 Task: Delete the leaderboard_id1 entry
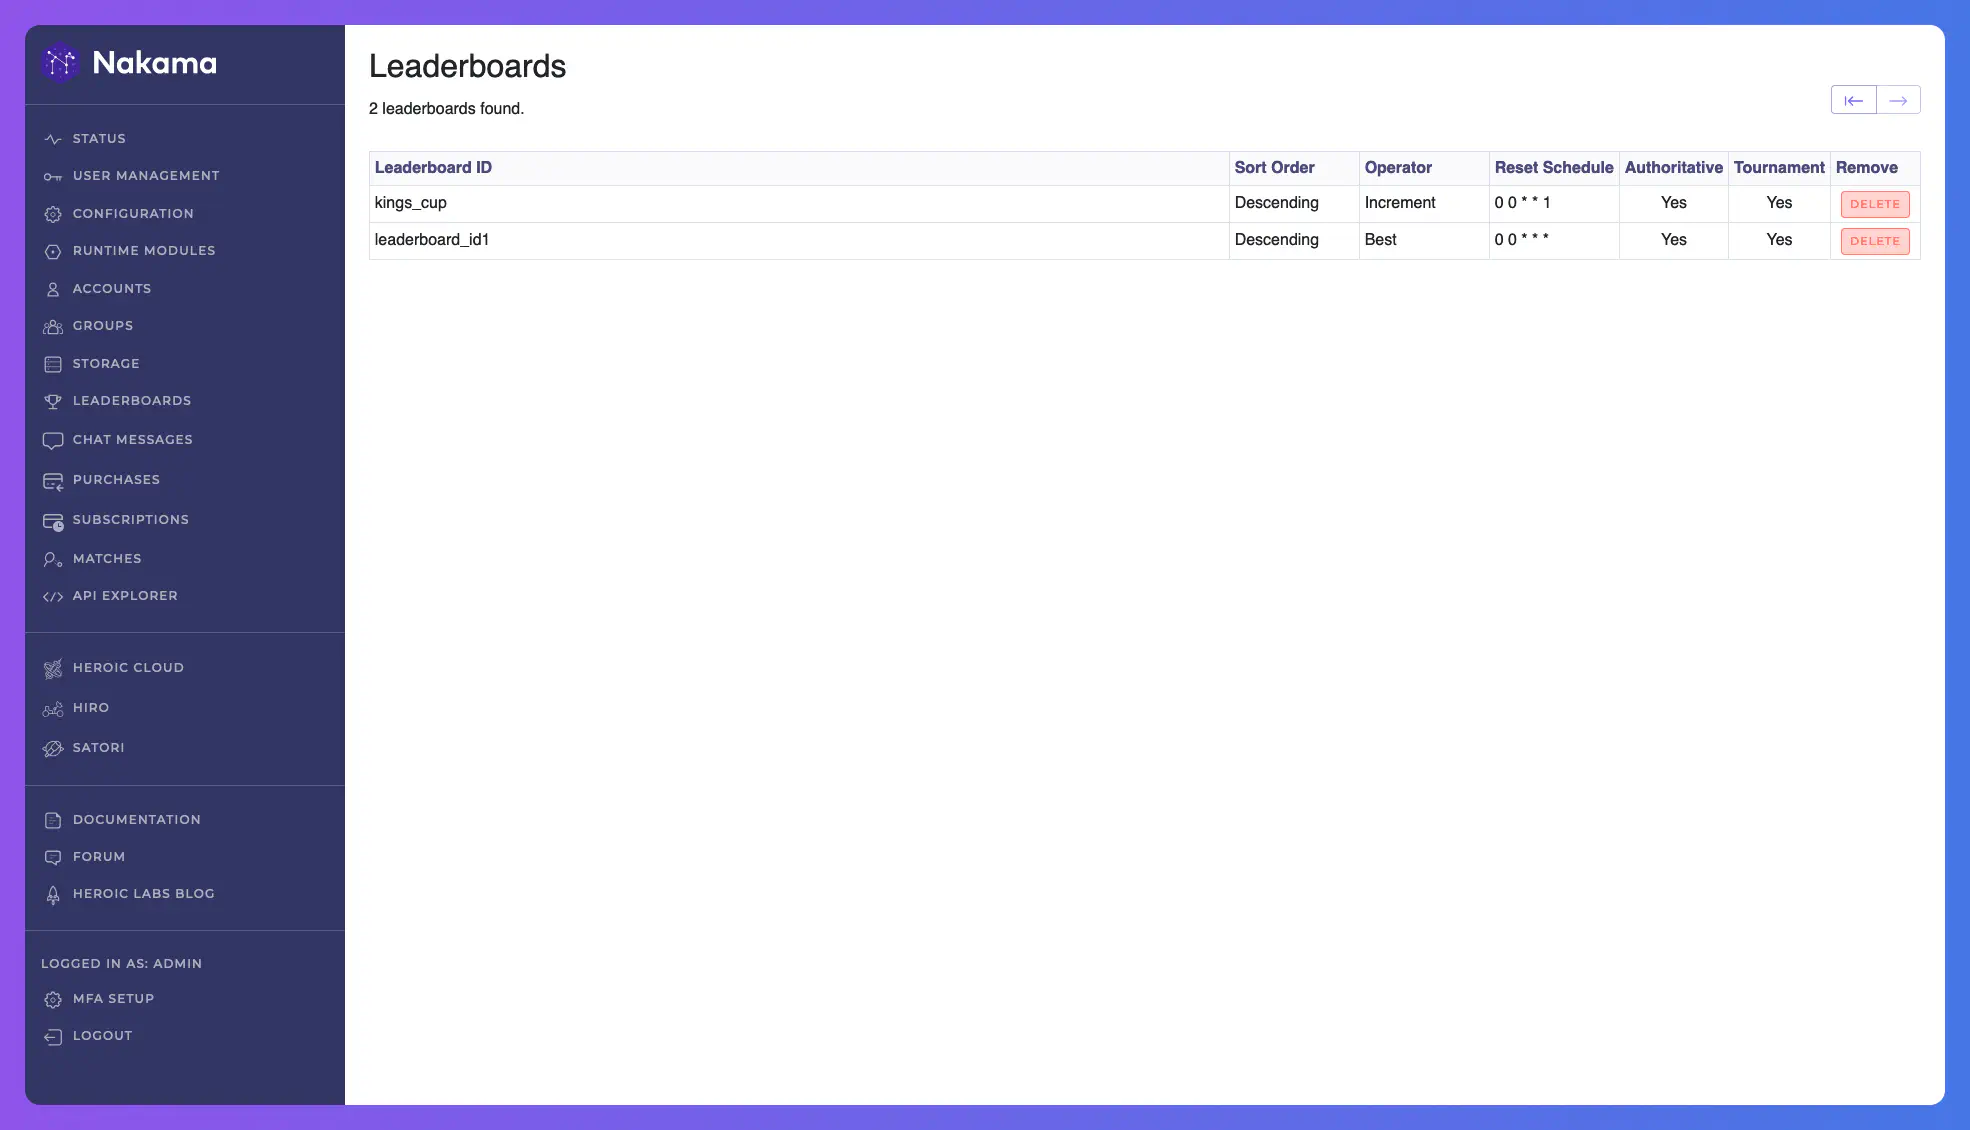(1874, 241)
